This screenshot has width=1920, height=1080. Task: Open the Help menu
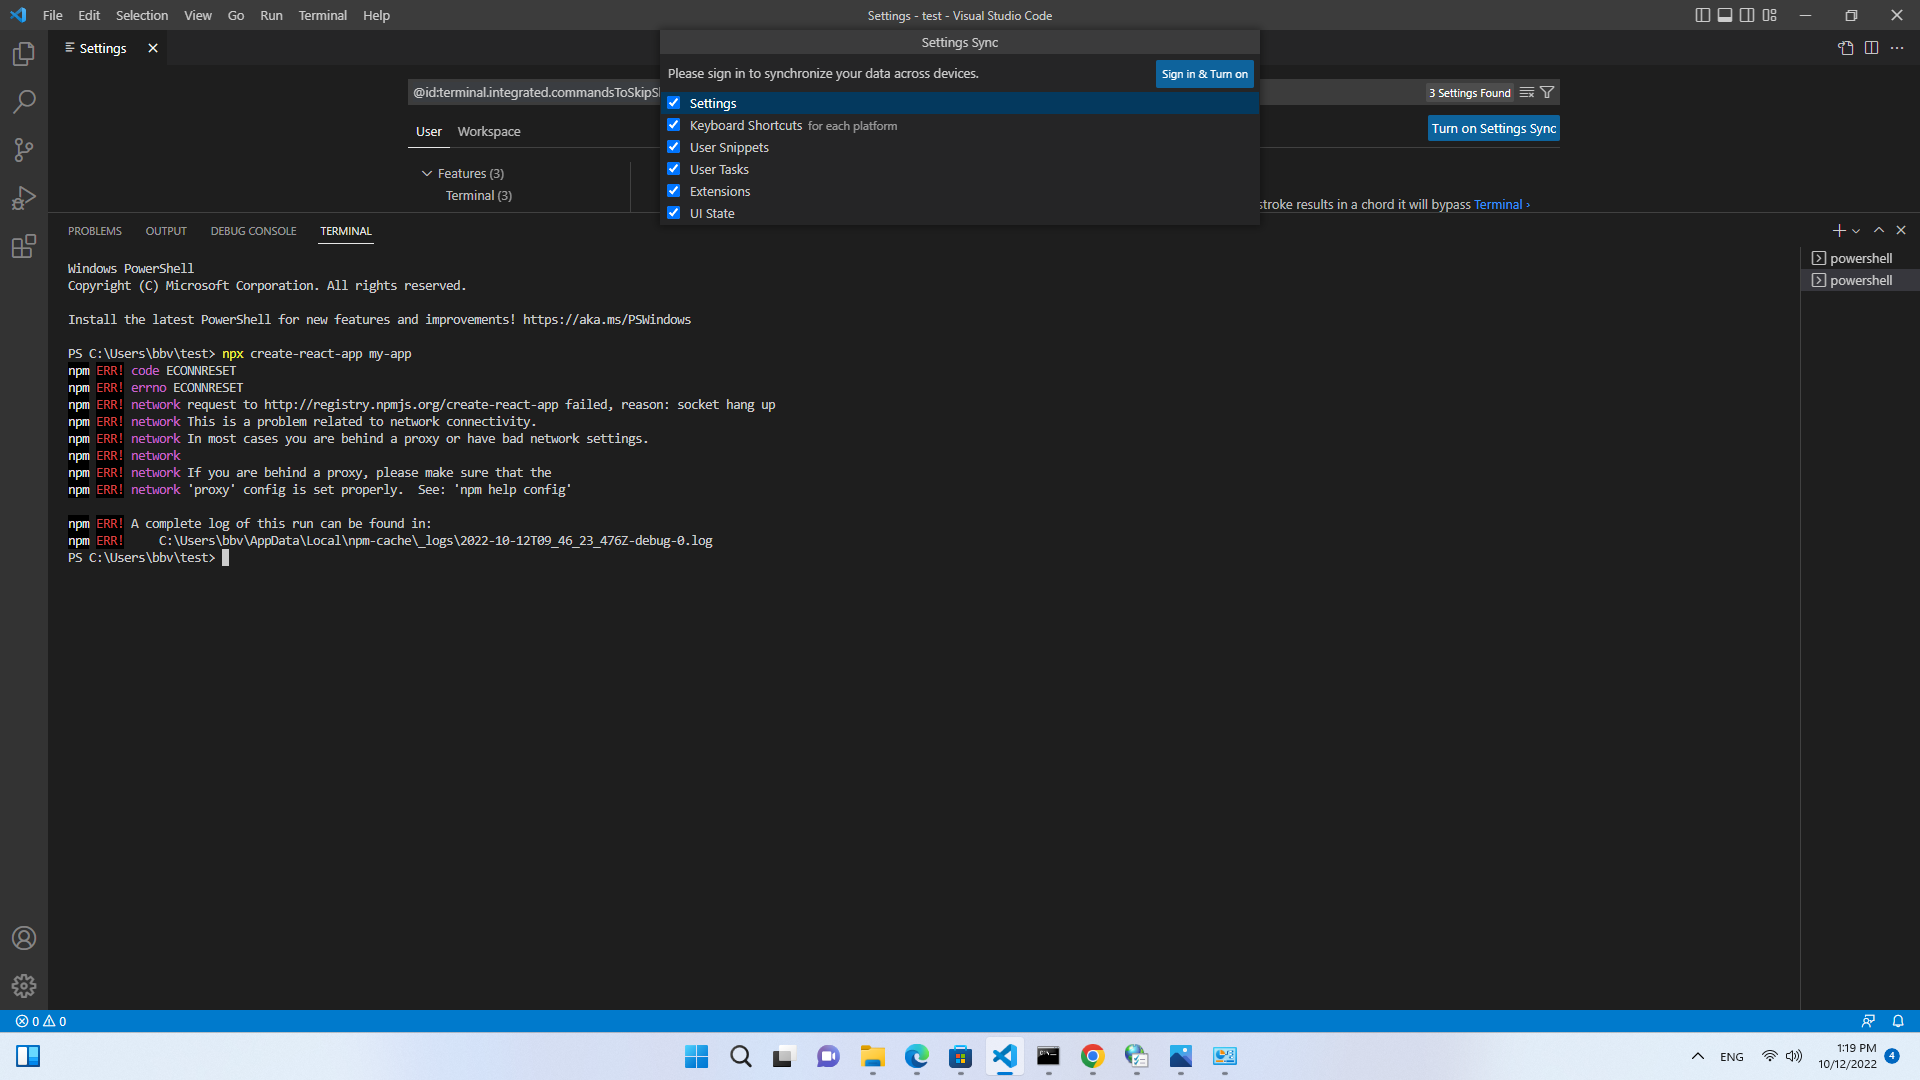point(376,15)
